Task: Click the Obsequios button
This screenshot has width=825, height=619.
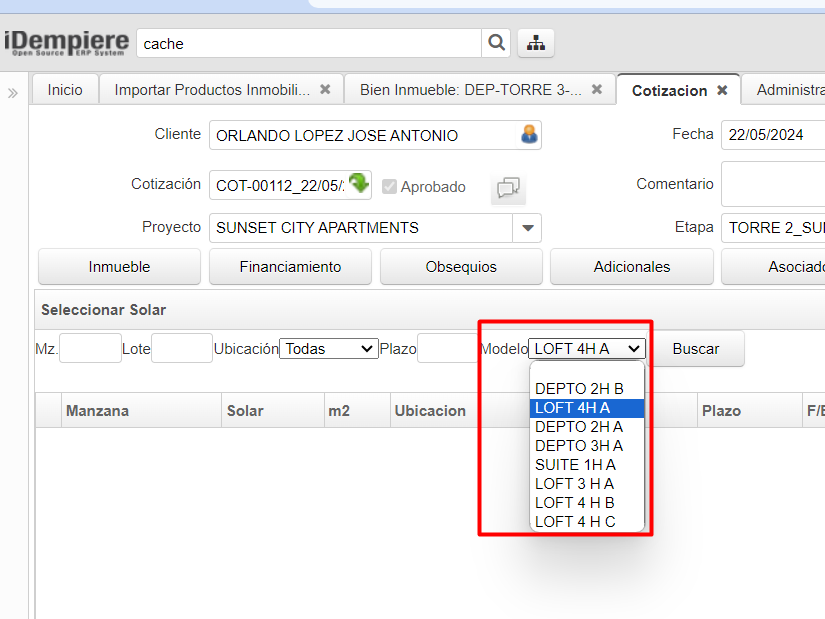Action: (461, 267)
